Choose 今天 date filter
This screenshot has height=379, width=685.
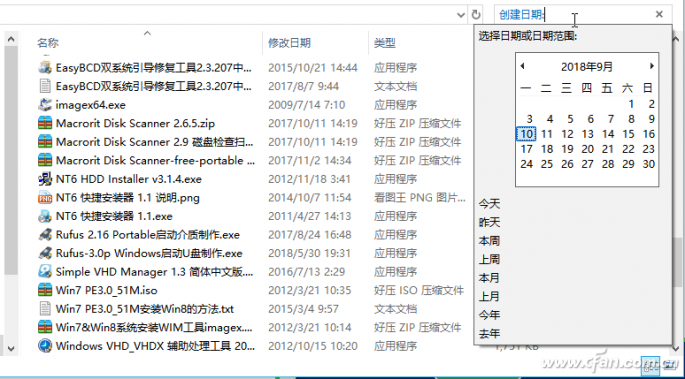tap(489, 204)
